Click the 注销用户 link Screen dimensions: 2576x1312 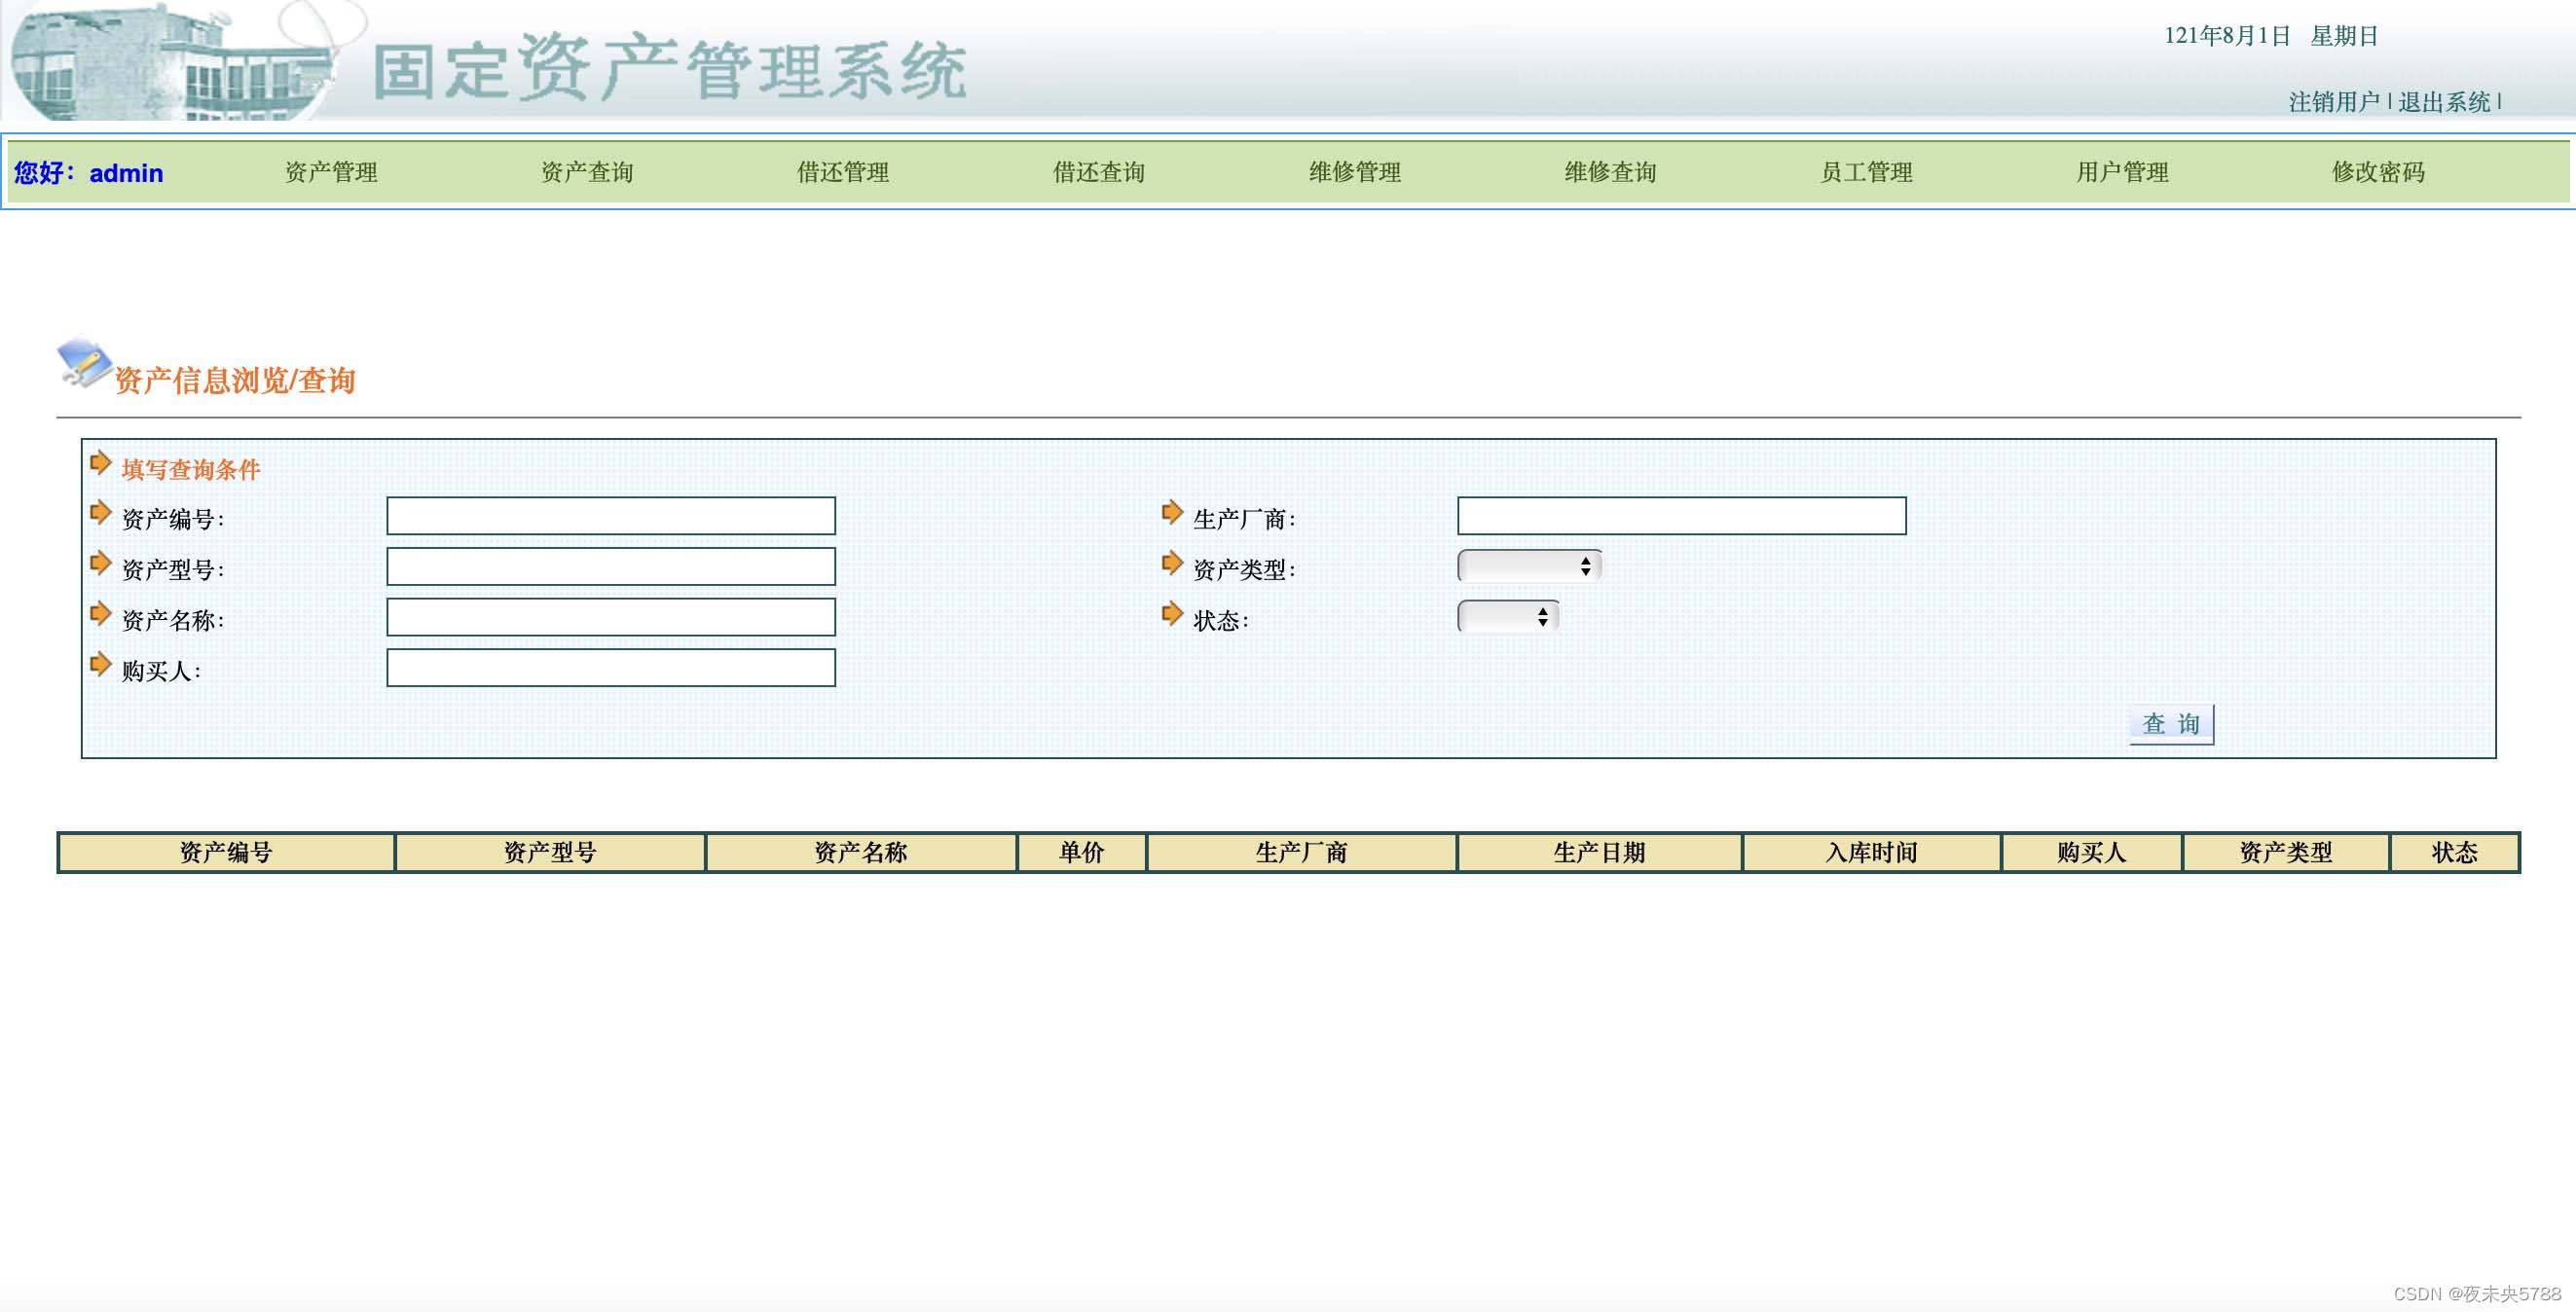pos(2333,102)
